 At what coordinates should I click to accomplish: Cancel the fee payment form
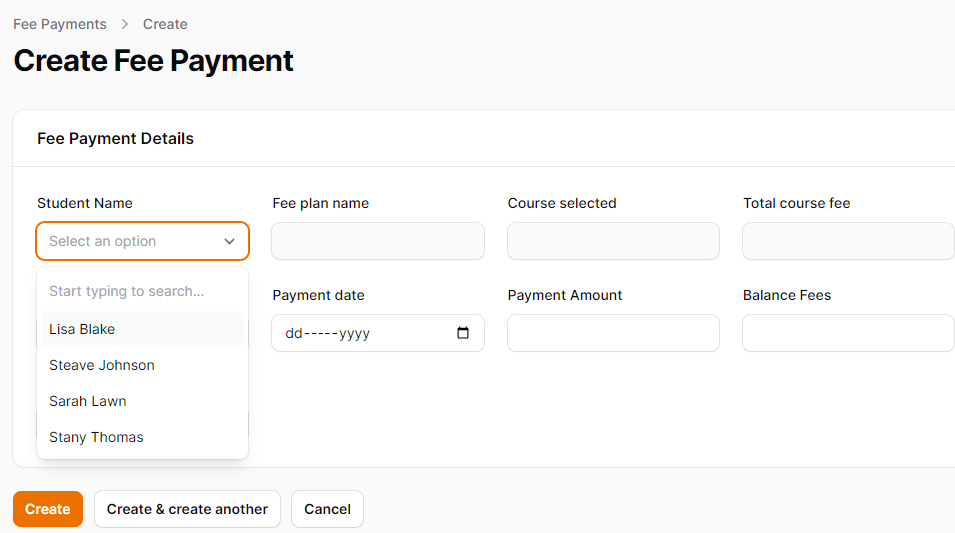327,509
